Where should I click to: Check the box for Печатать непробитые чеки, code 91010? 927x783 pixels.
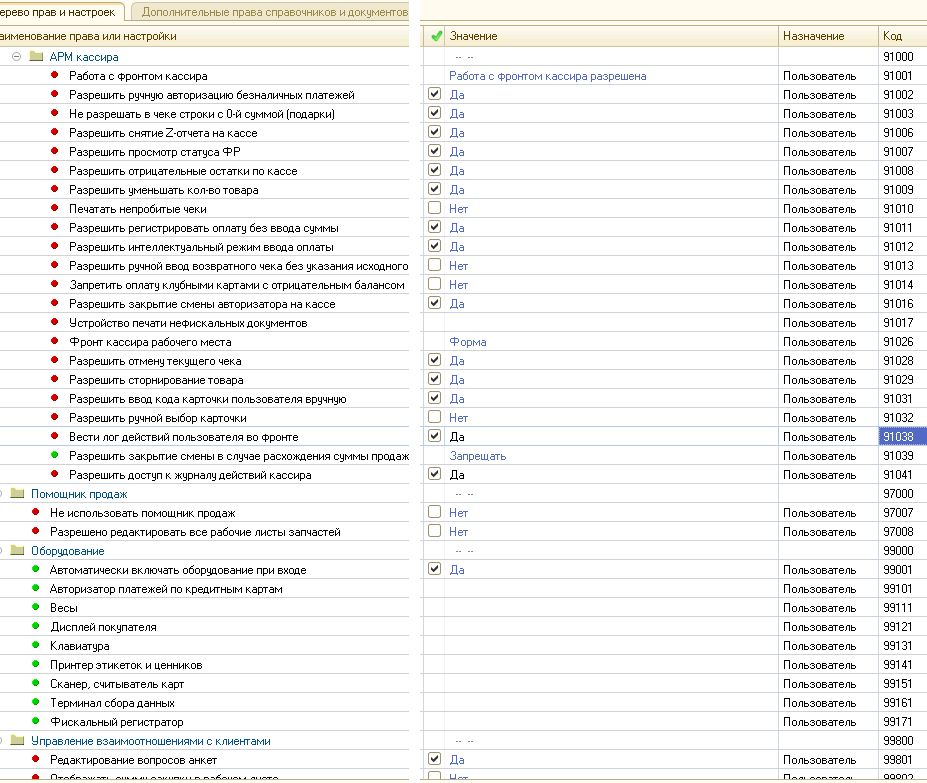pyautogui.click(x=435, y=208)
